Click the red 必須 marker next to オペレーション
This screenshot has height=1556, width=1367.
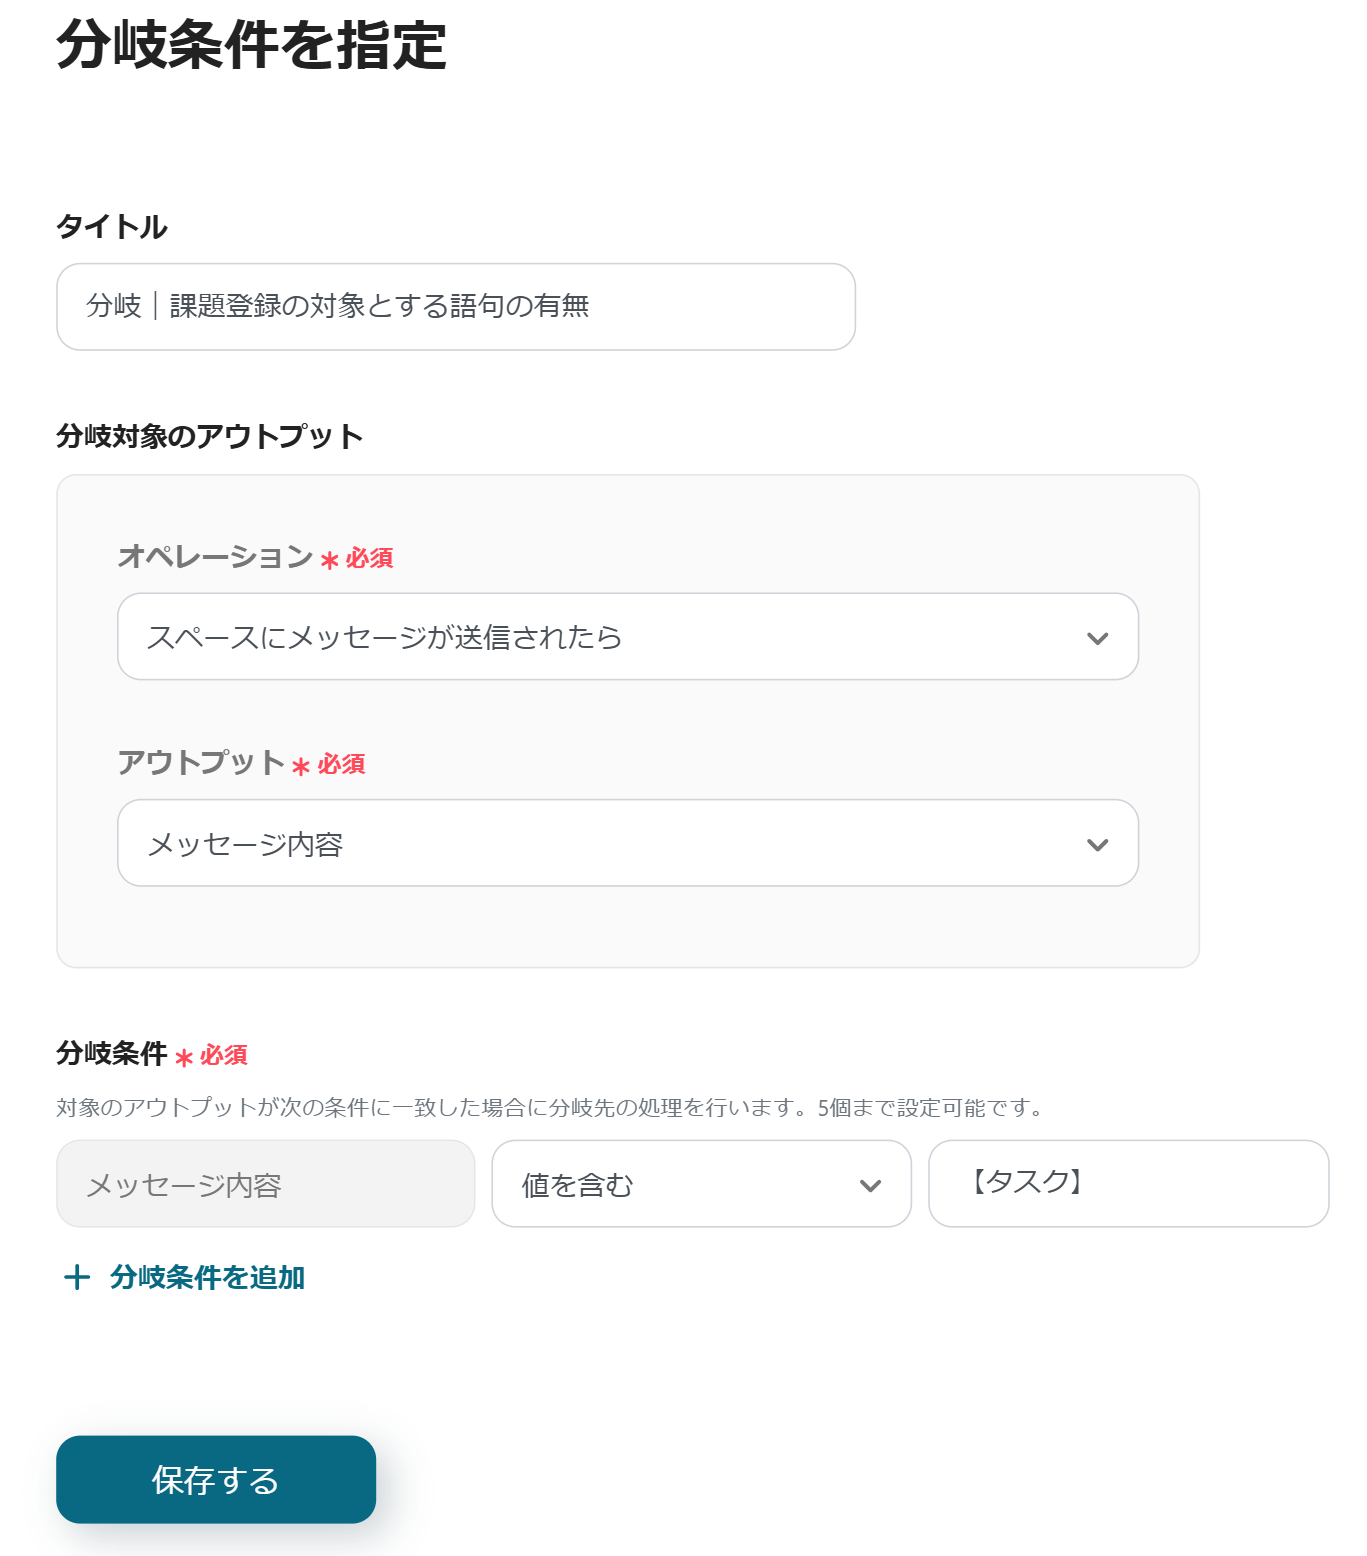pos(369,558)
